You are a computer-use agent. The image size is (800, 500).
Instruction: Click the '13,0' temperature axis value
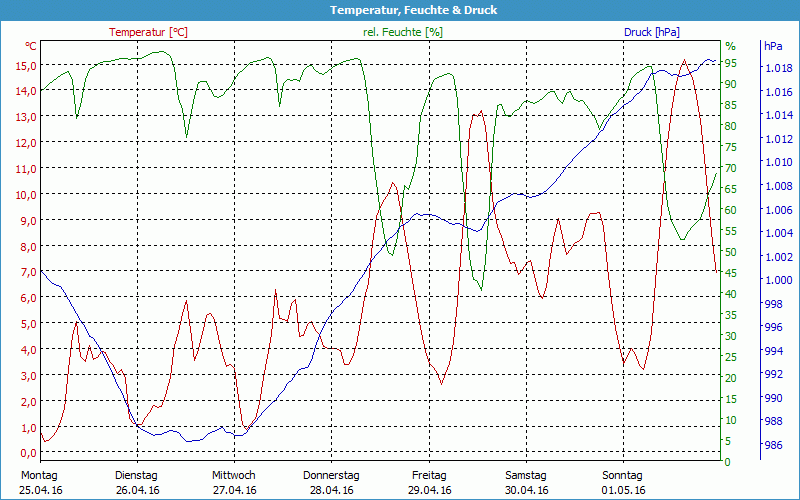point(26,117)
